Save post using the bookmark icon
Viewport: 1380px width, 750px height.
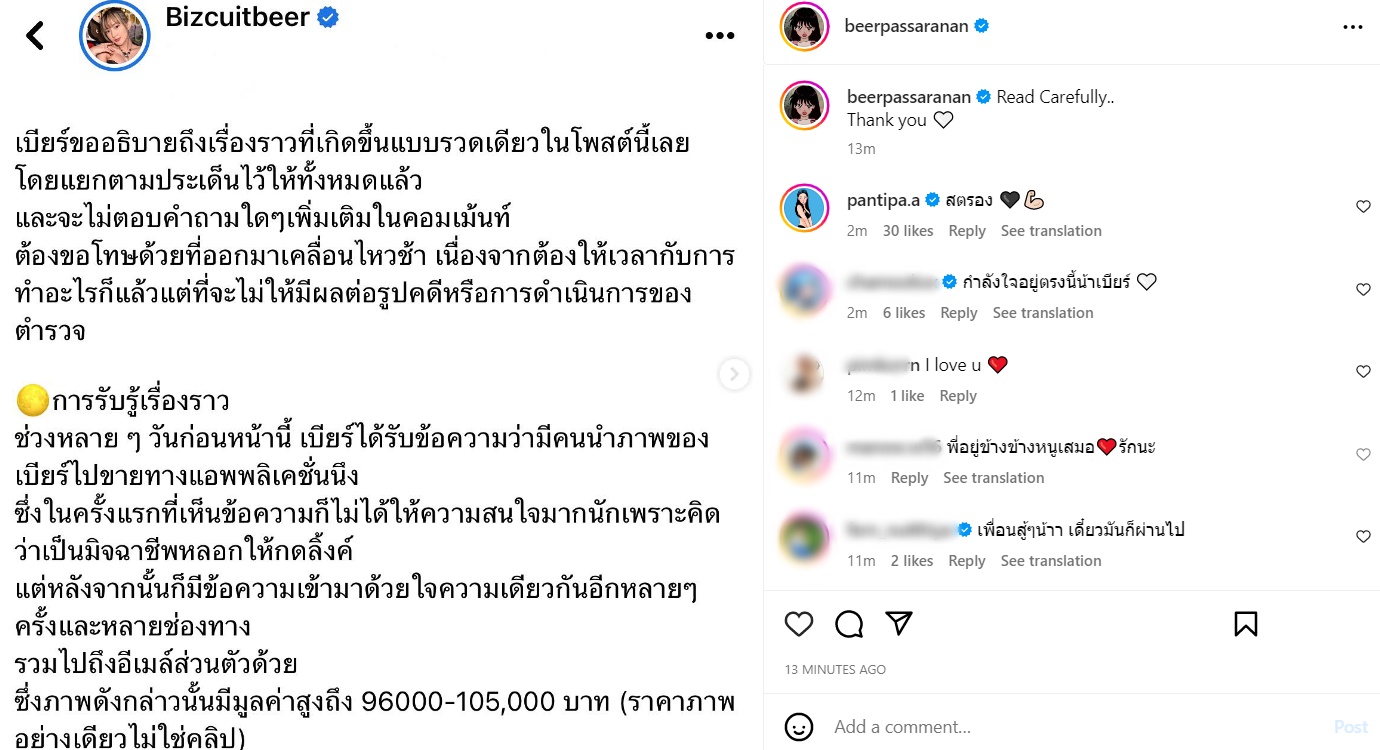1246,624
